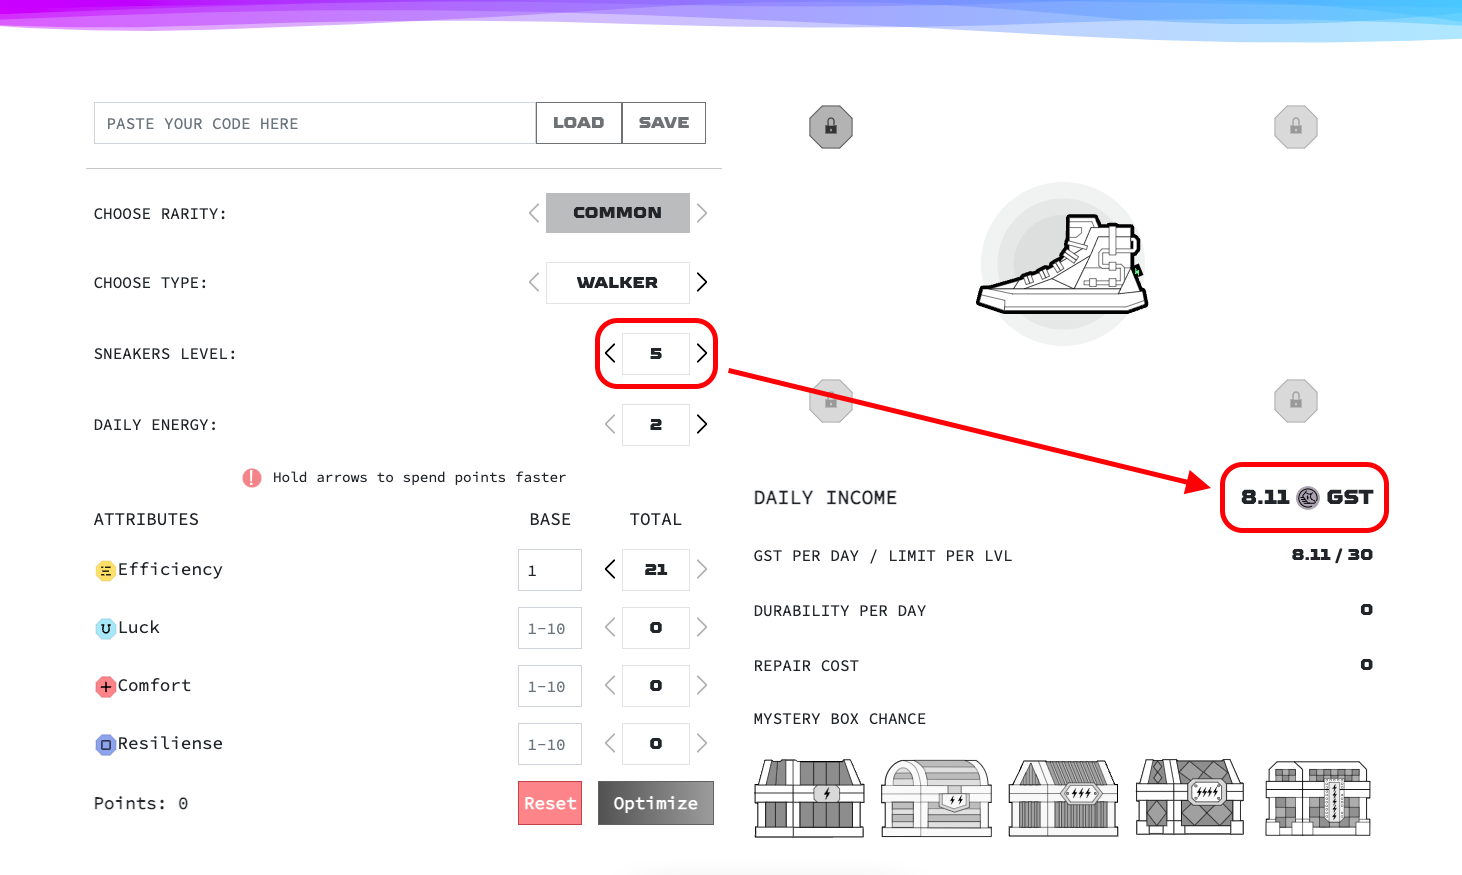This screenshot has height=875, width=1462.
Task: Click the GST coin icon in daily income
Action: [x=1308, y=497]
